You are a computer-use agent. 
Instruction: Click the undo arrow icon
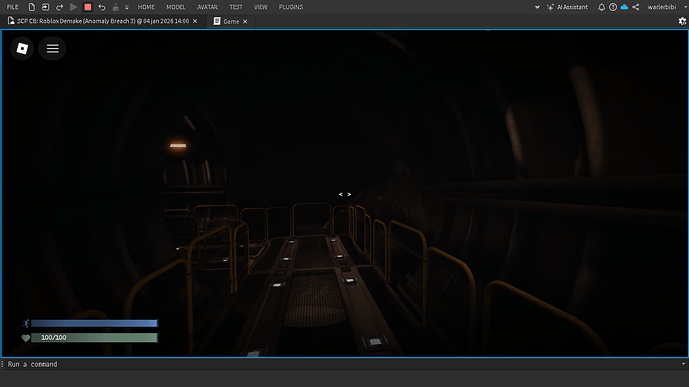click(102, 7)
